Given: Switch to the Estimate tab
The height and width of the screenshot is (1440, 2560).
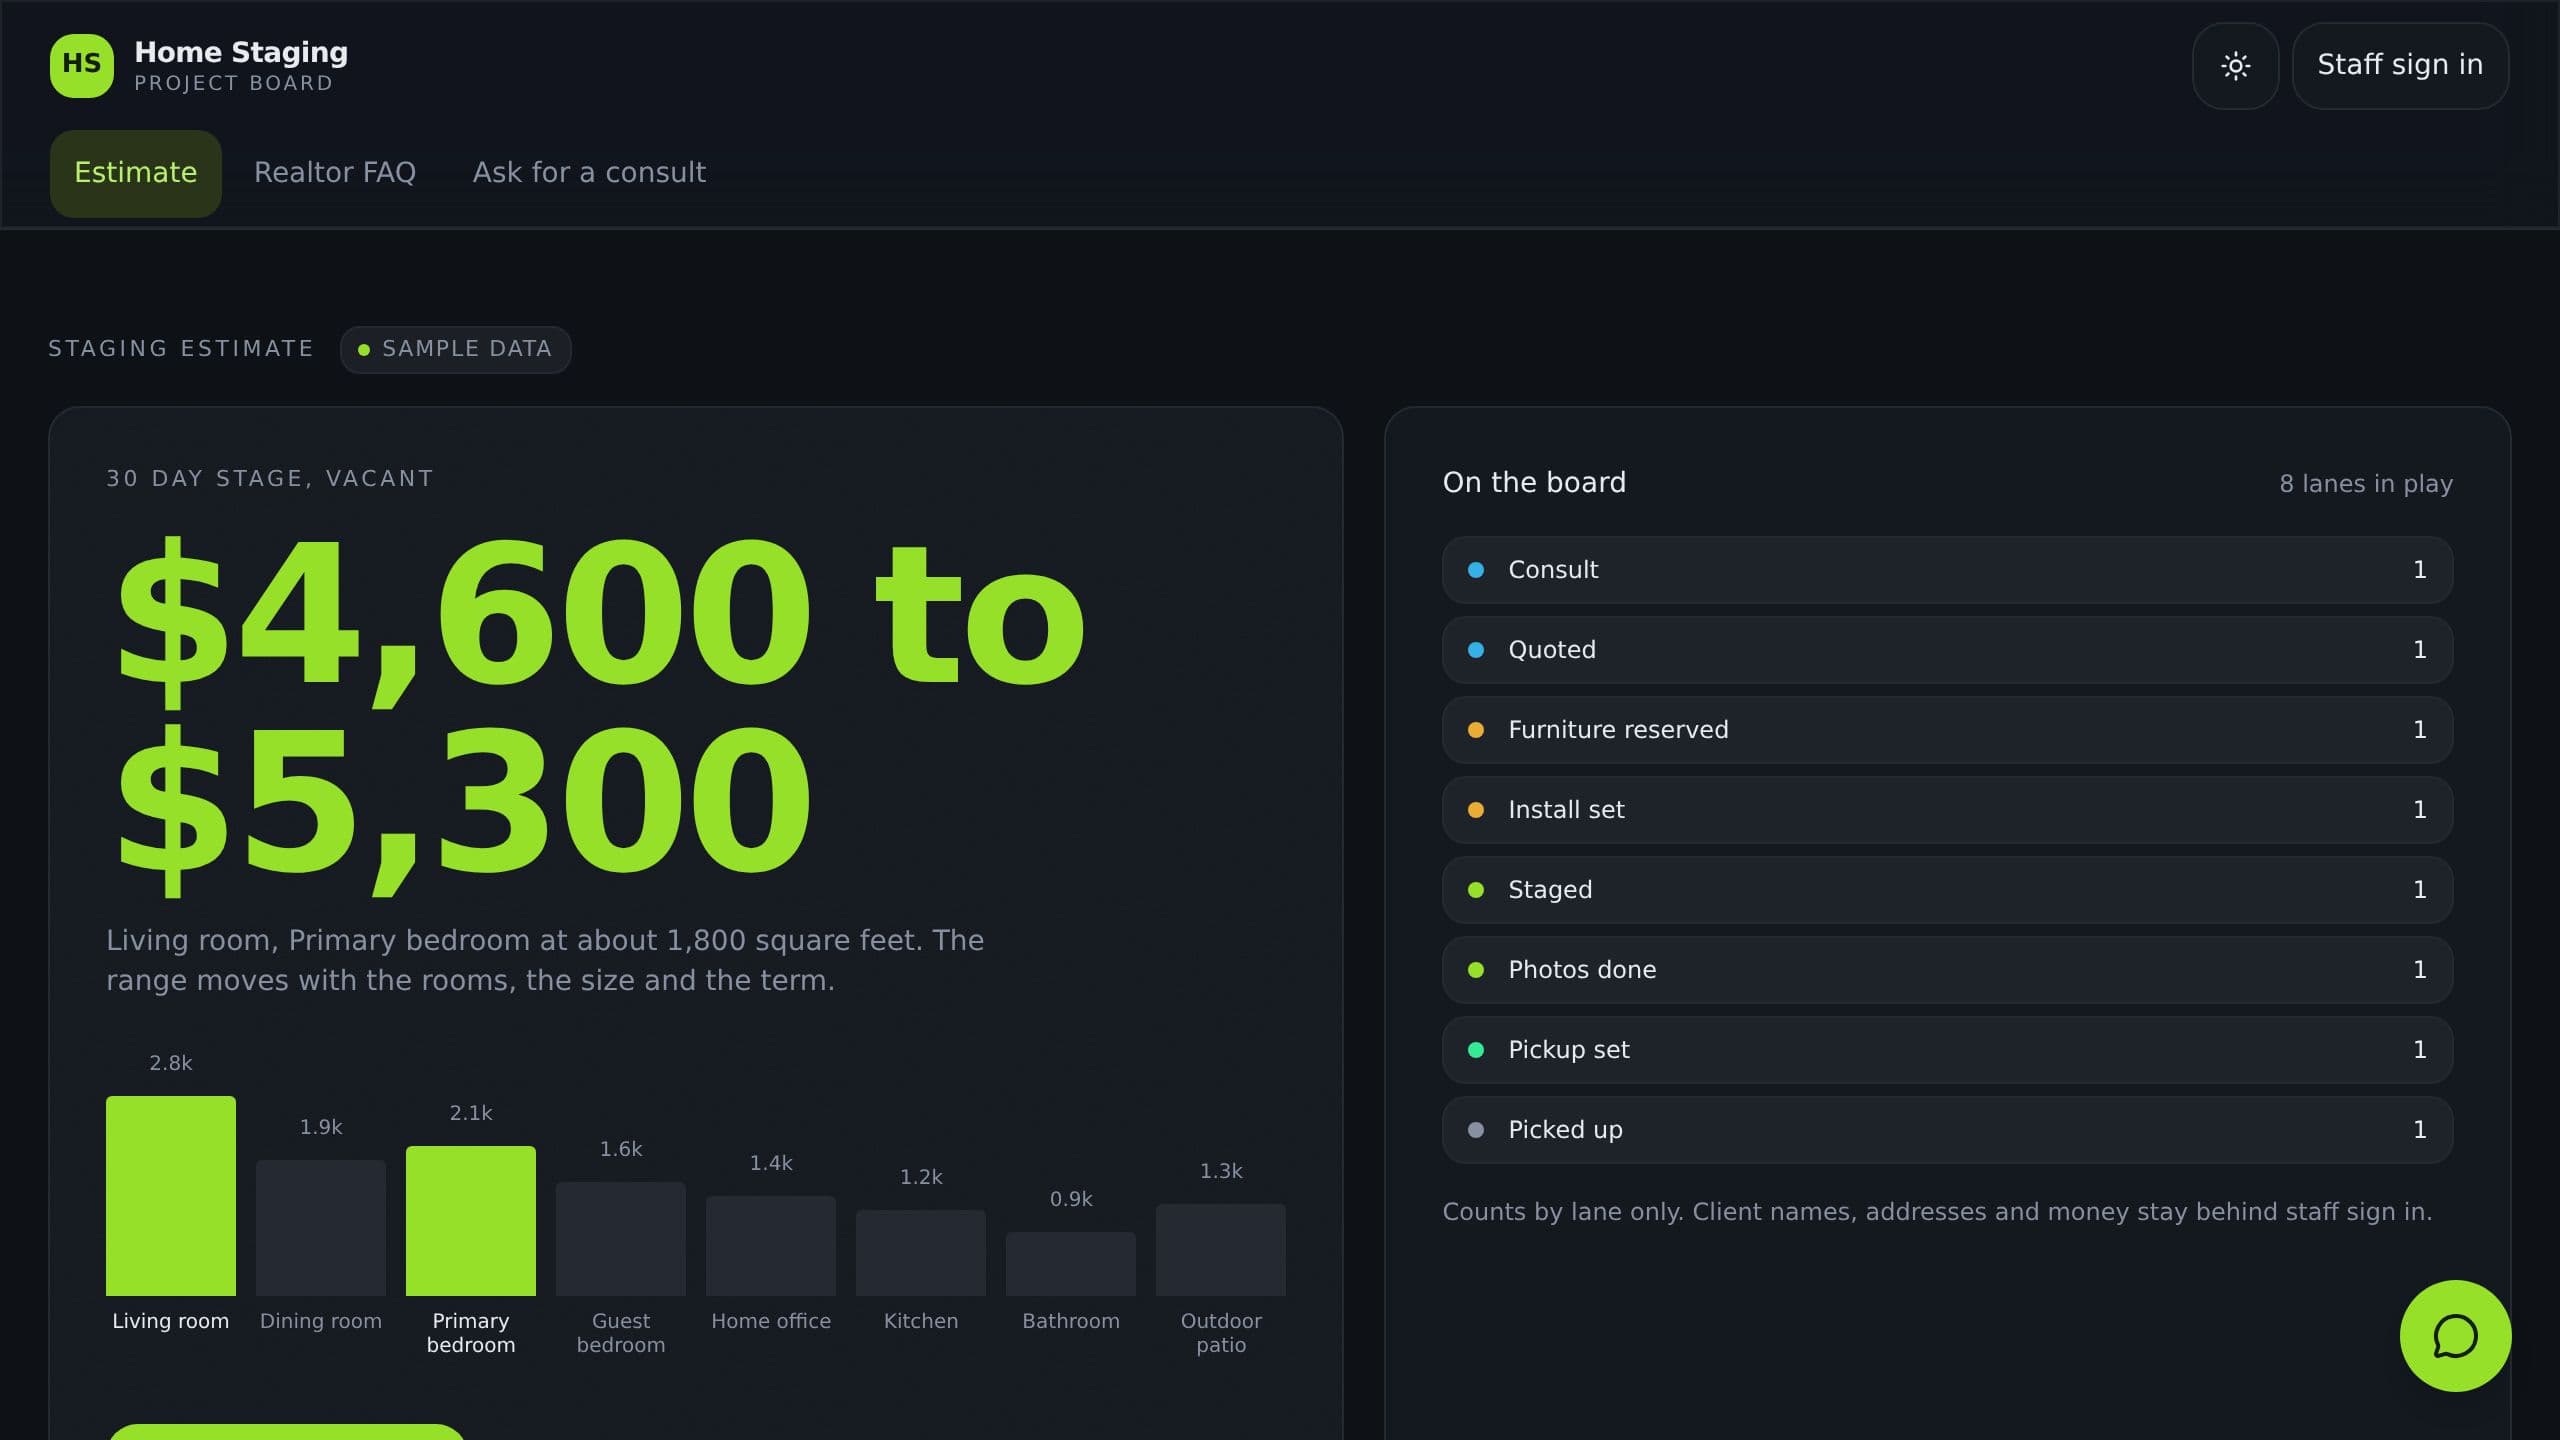Looking at the screenshot, I should click(136, 173).
